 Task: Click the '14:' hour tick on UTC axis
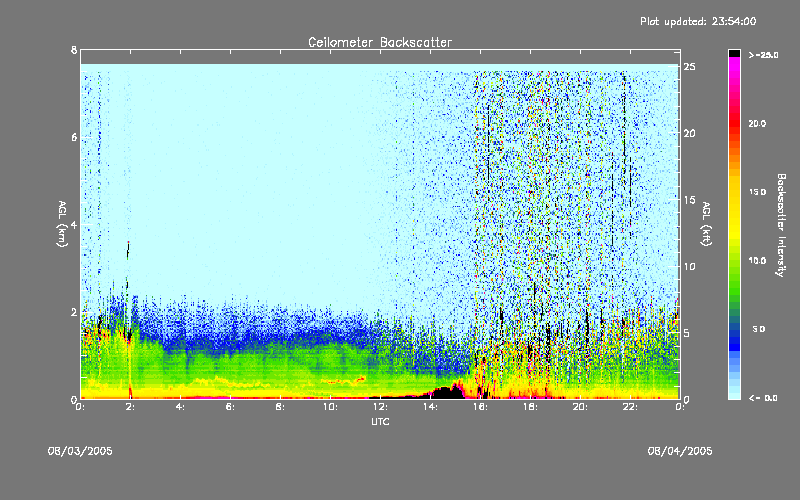point(430,407)
